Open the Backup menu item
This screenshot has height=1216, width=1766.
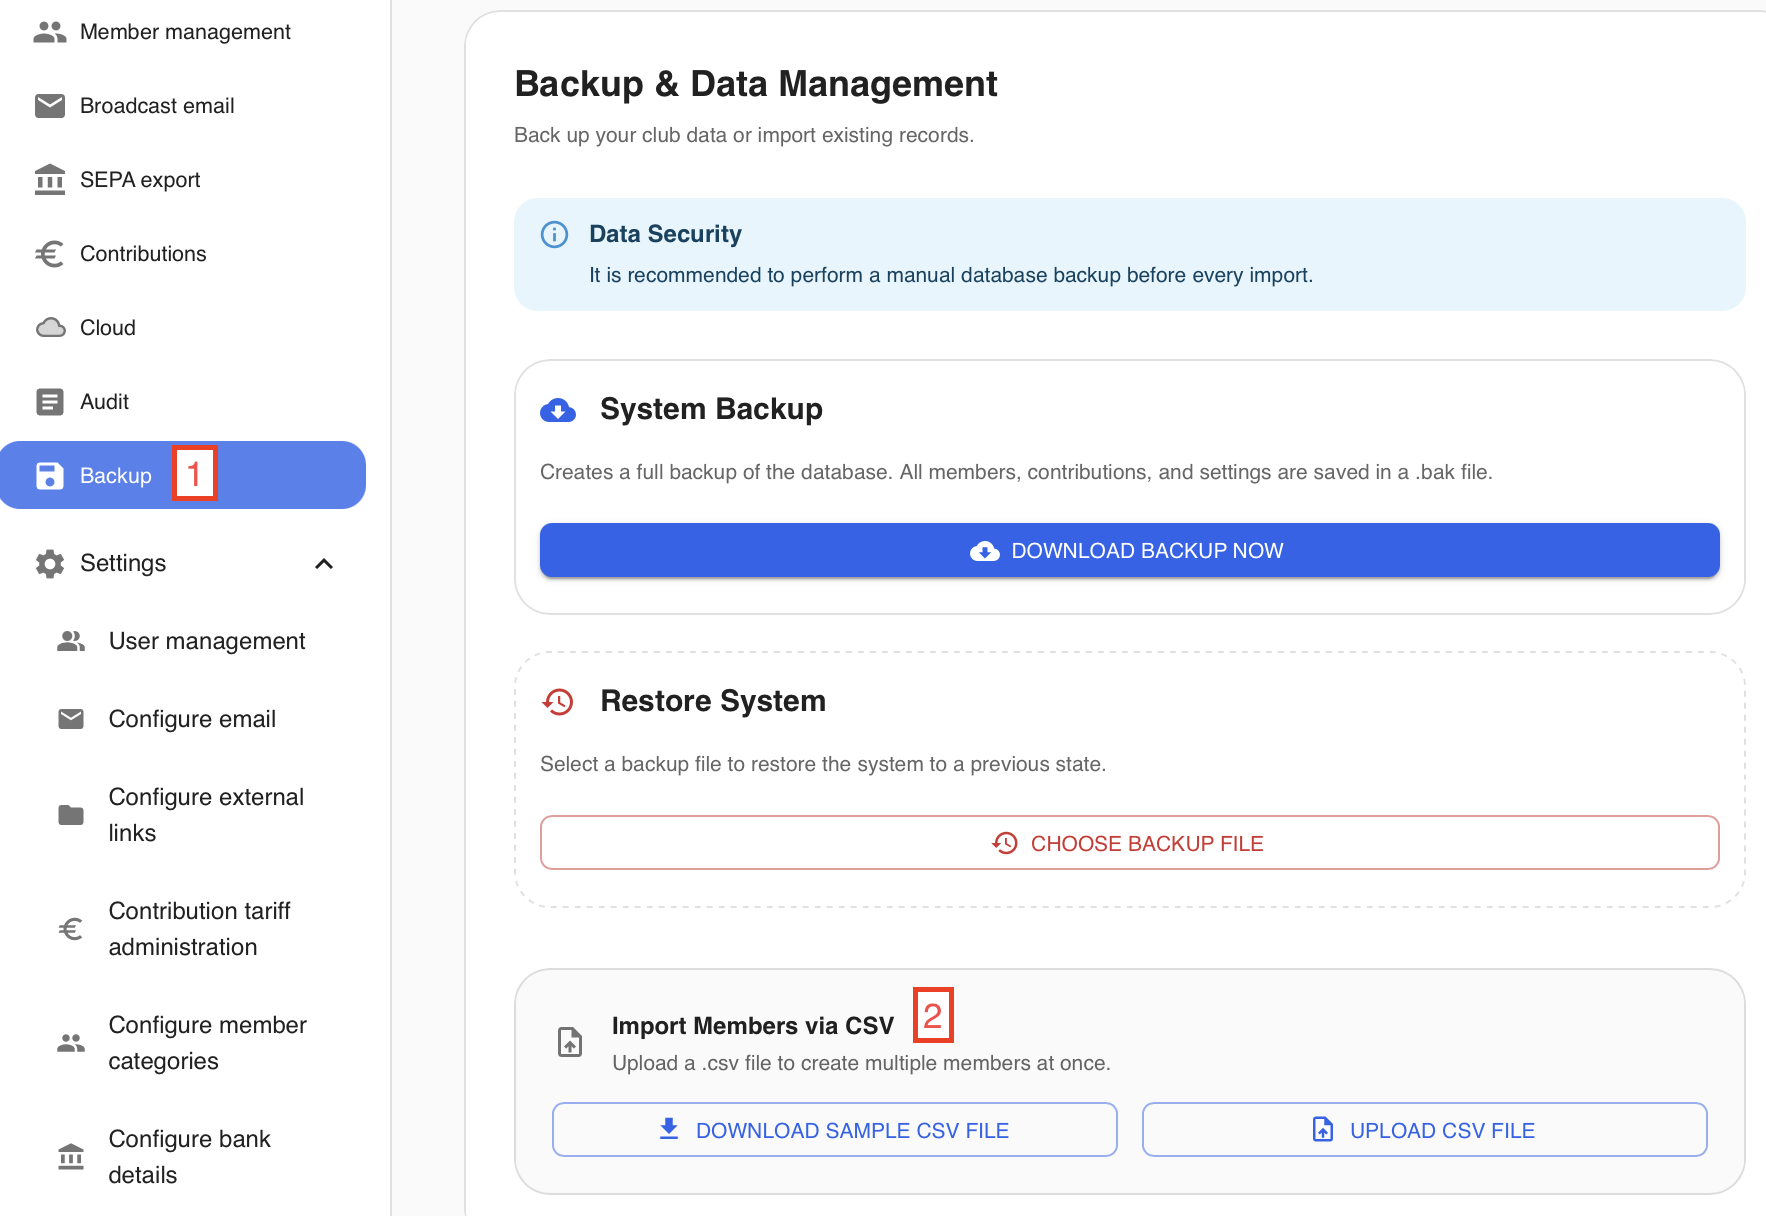(x=183, y=475)
